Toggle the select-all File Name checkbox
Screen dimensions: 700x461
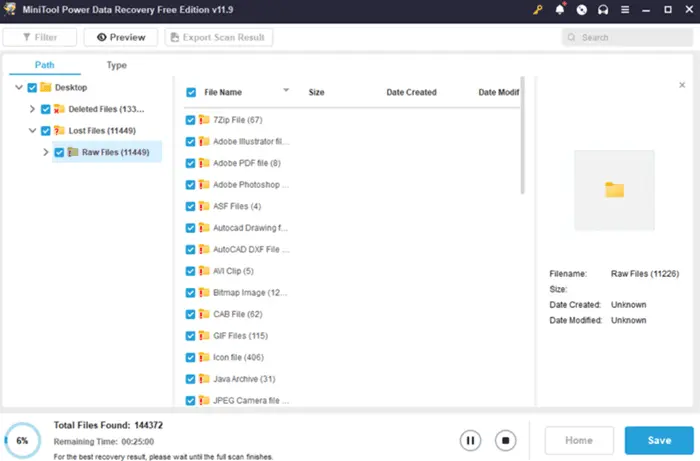tap(191, 92)
